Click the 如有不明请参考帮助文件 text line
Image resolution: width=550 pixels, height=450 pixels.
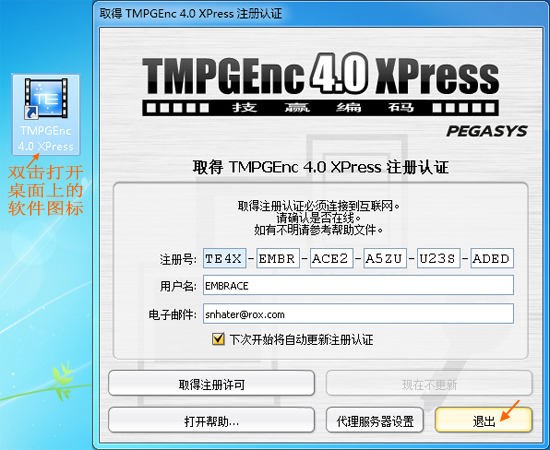click(318, 230)
